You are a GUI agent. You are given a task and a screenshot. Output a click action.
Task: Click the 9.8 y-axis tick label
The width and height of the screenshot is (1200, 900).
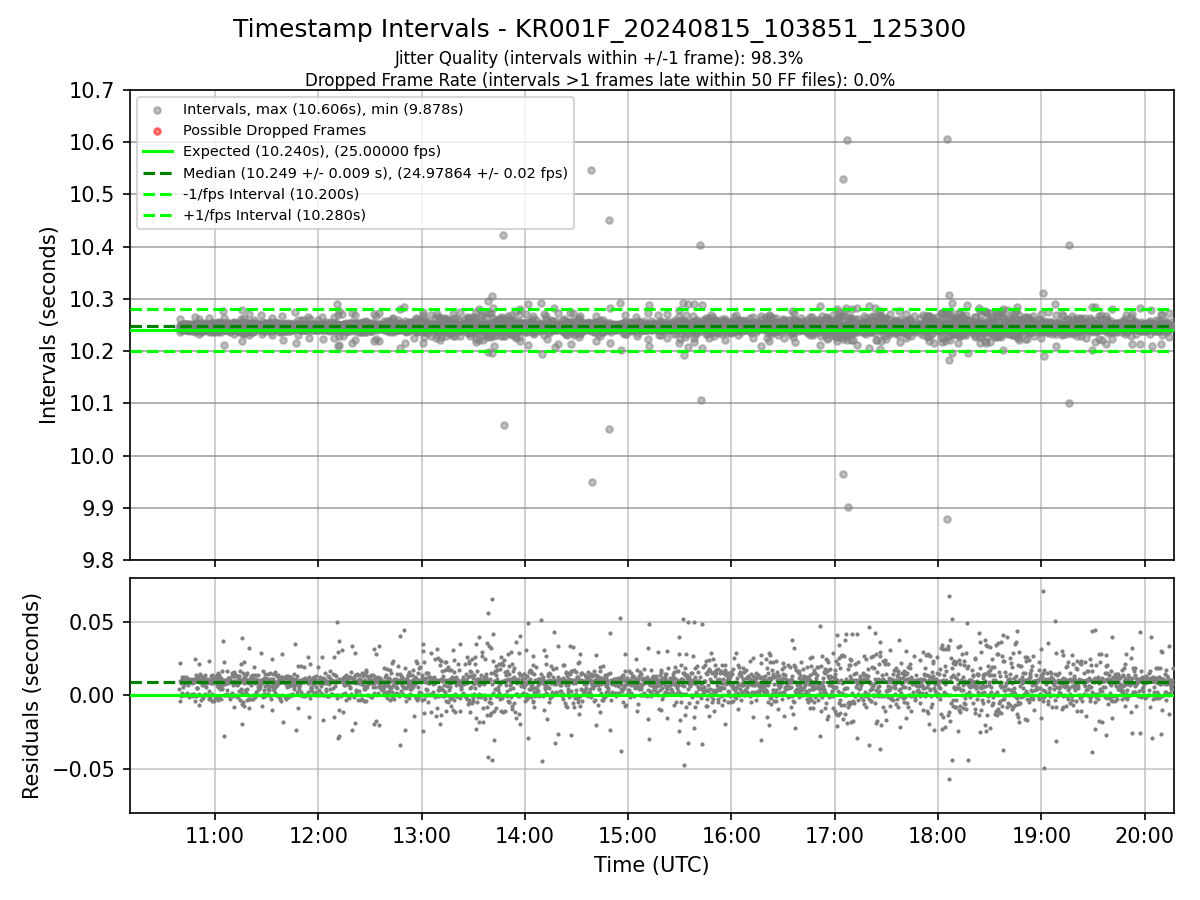click(98, 561)
